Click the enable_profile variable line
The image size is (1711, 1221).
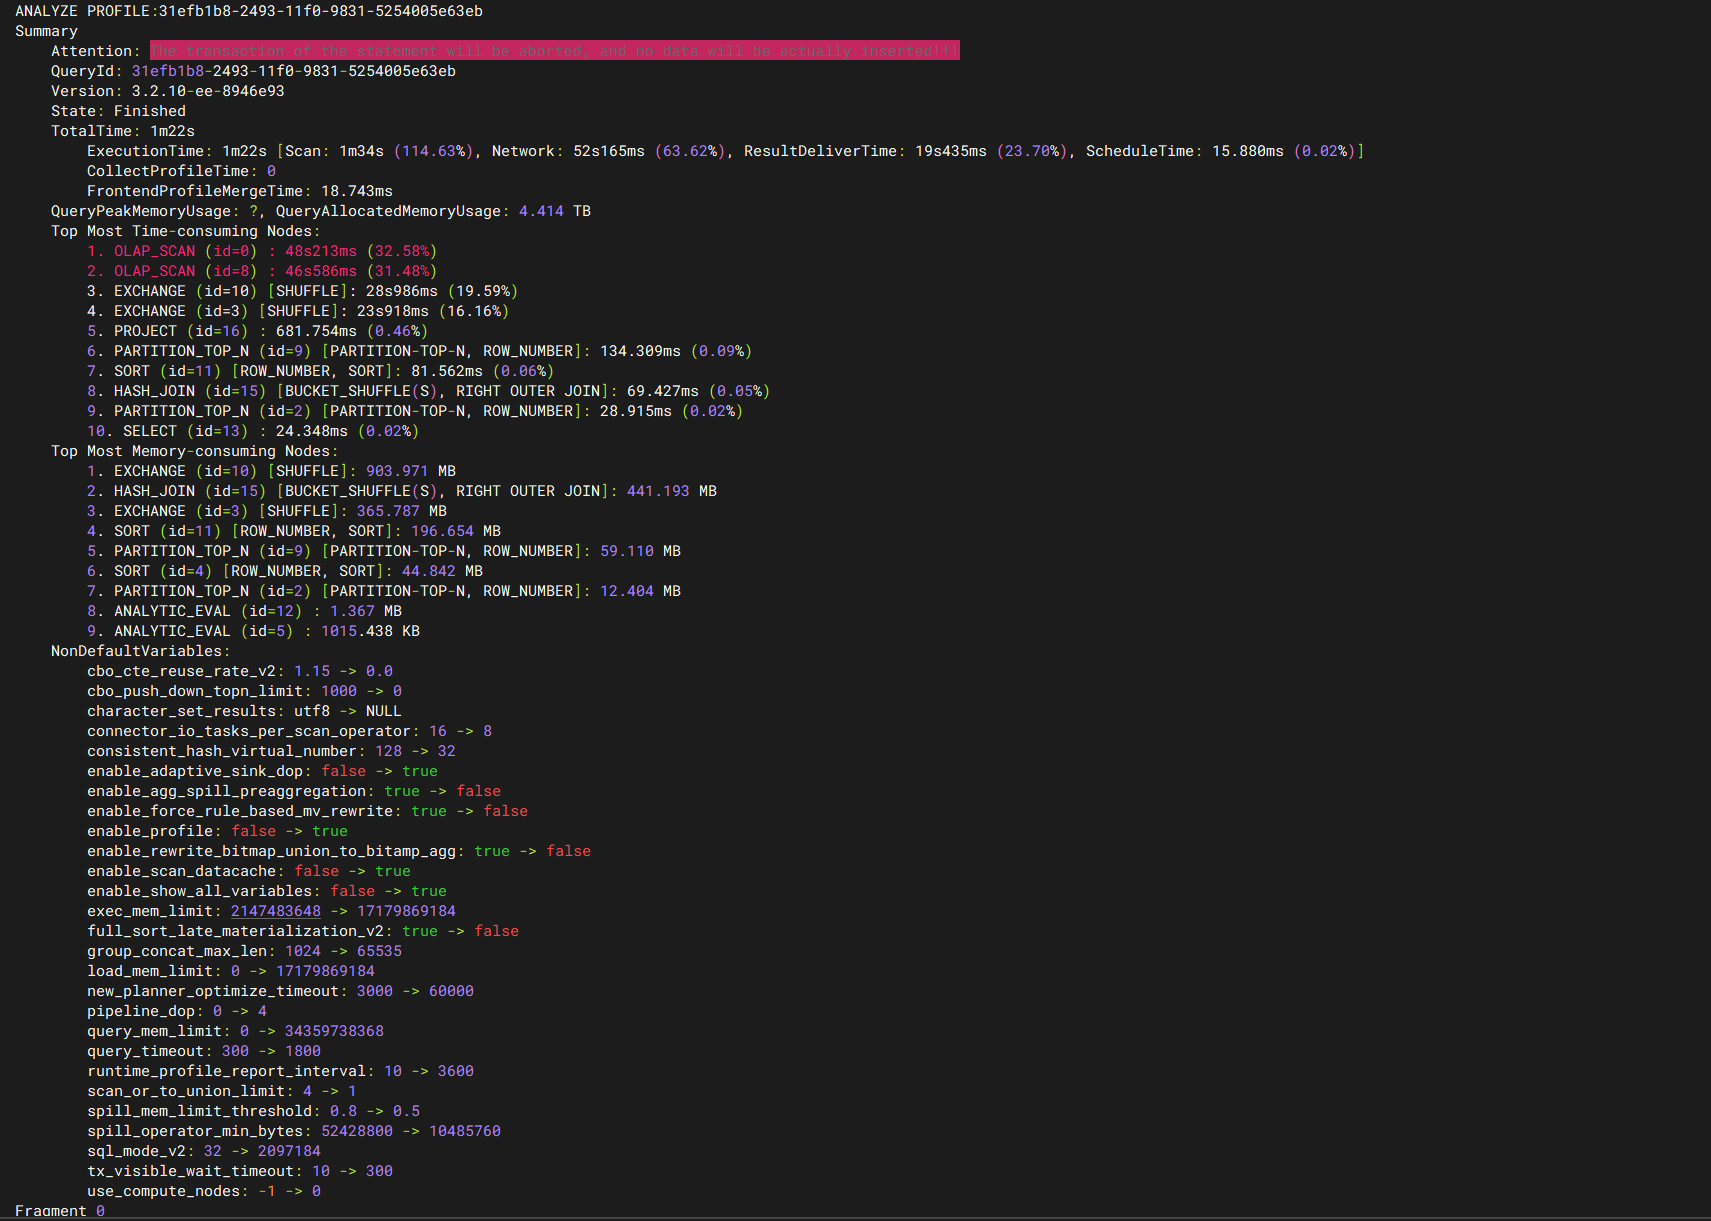pos(217,831)
